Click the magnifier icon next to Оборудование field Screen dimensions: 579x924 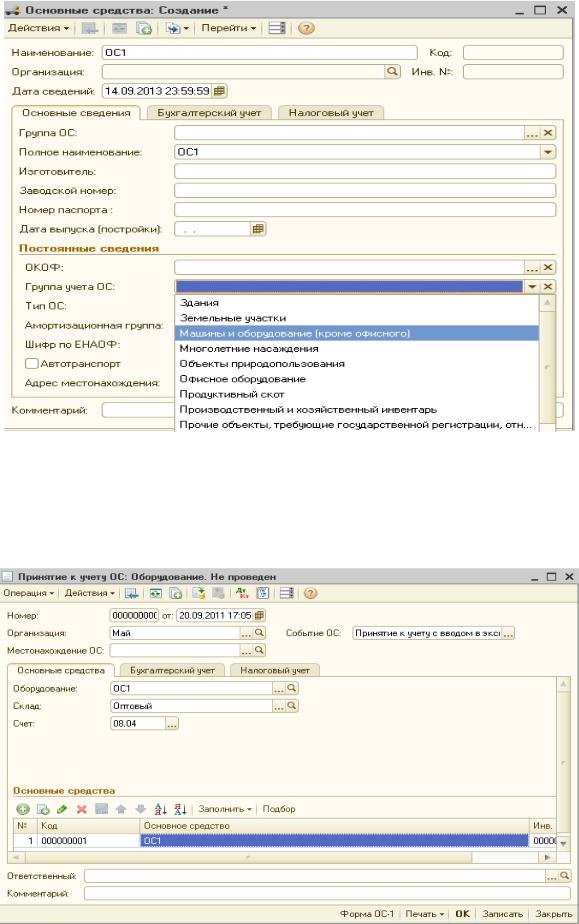(x=291, y=688)
